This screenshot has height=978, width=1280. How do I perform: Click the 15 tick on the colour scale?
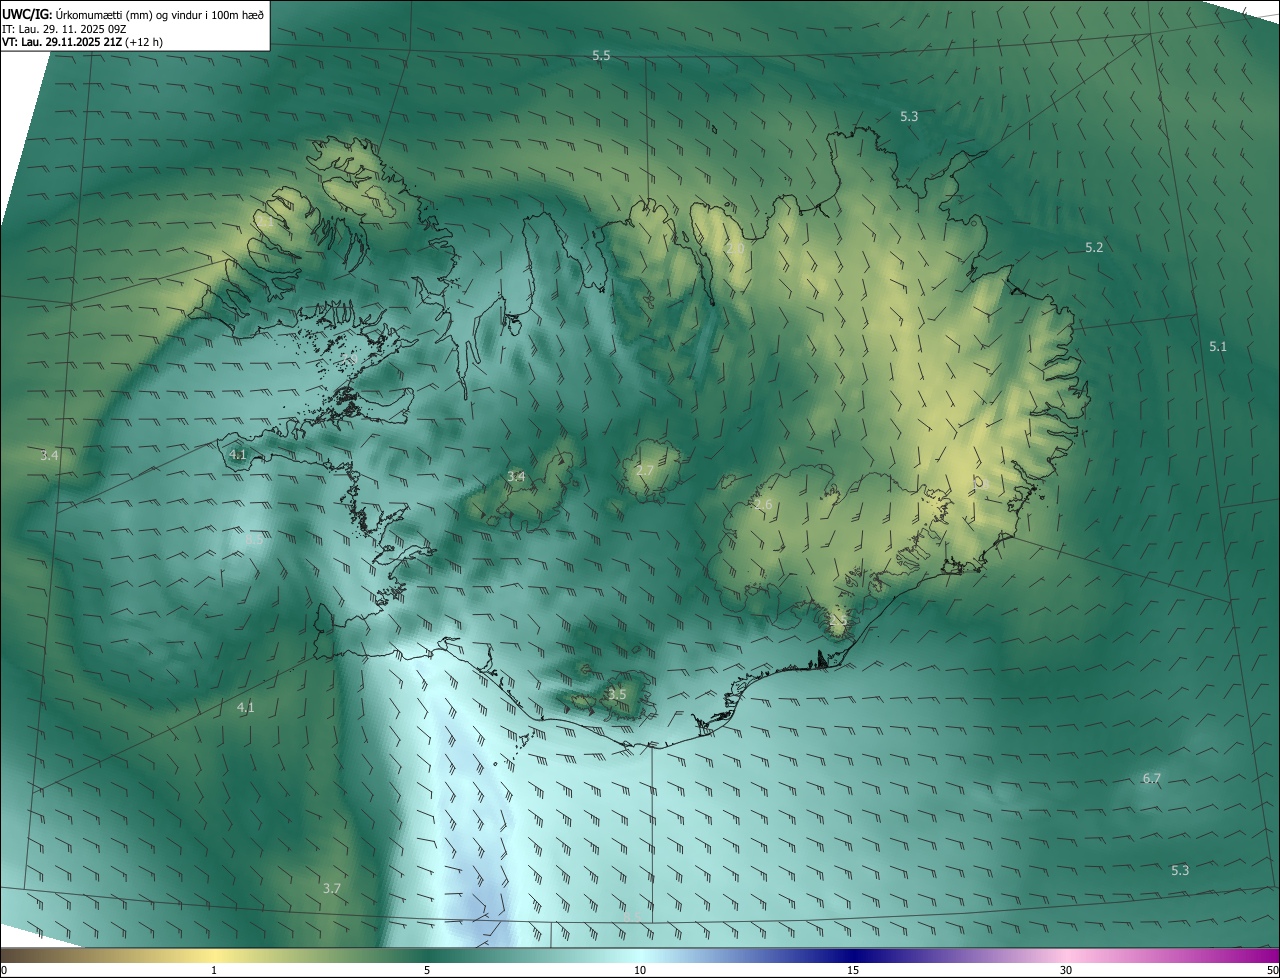click(853, 970)
